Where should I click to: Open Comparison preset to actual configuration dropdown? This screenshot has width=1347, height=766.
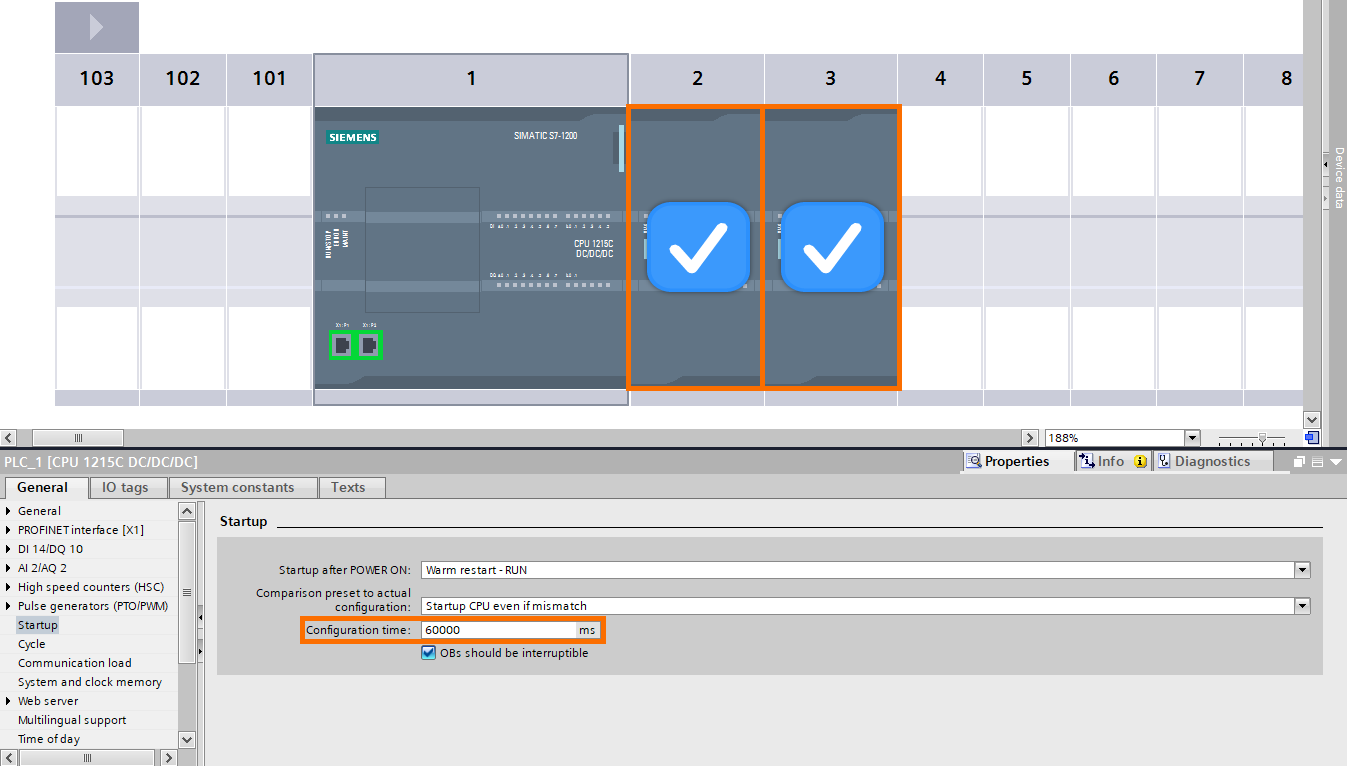tap(1302, 606)
